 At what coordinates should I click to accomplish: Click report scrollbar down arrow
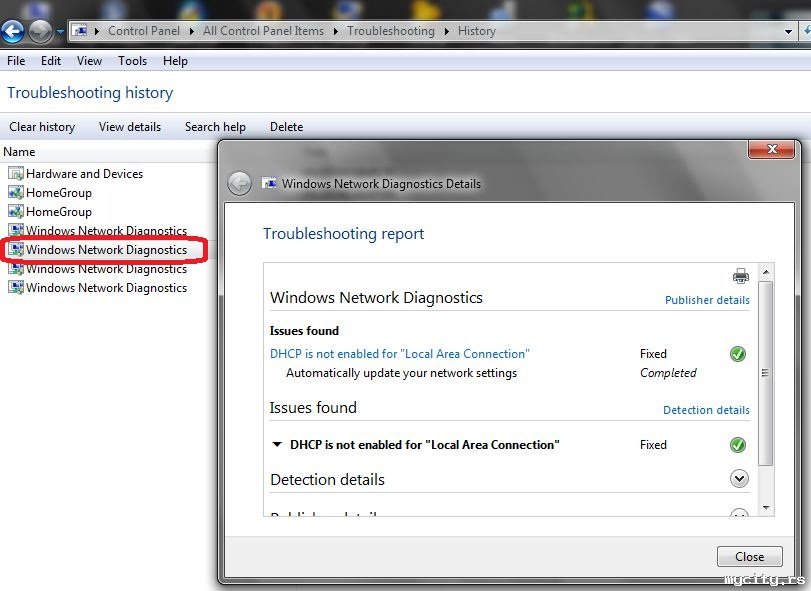[766, 508]
